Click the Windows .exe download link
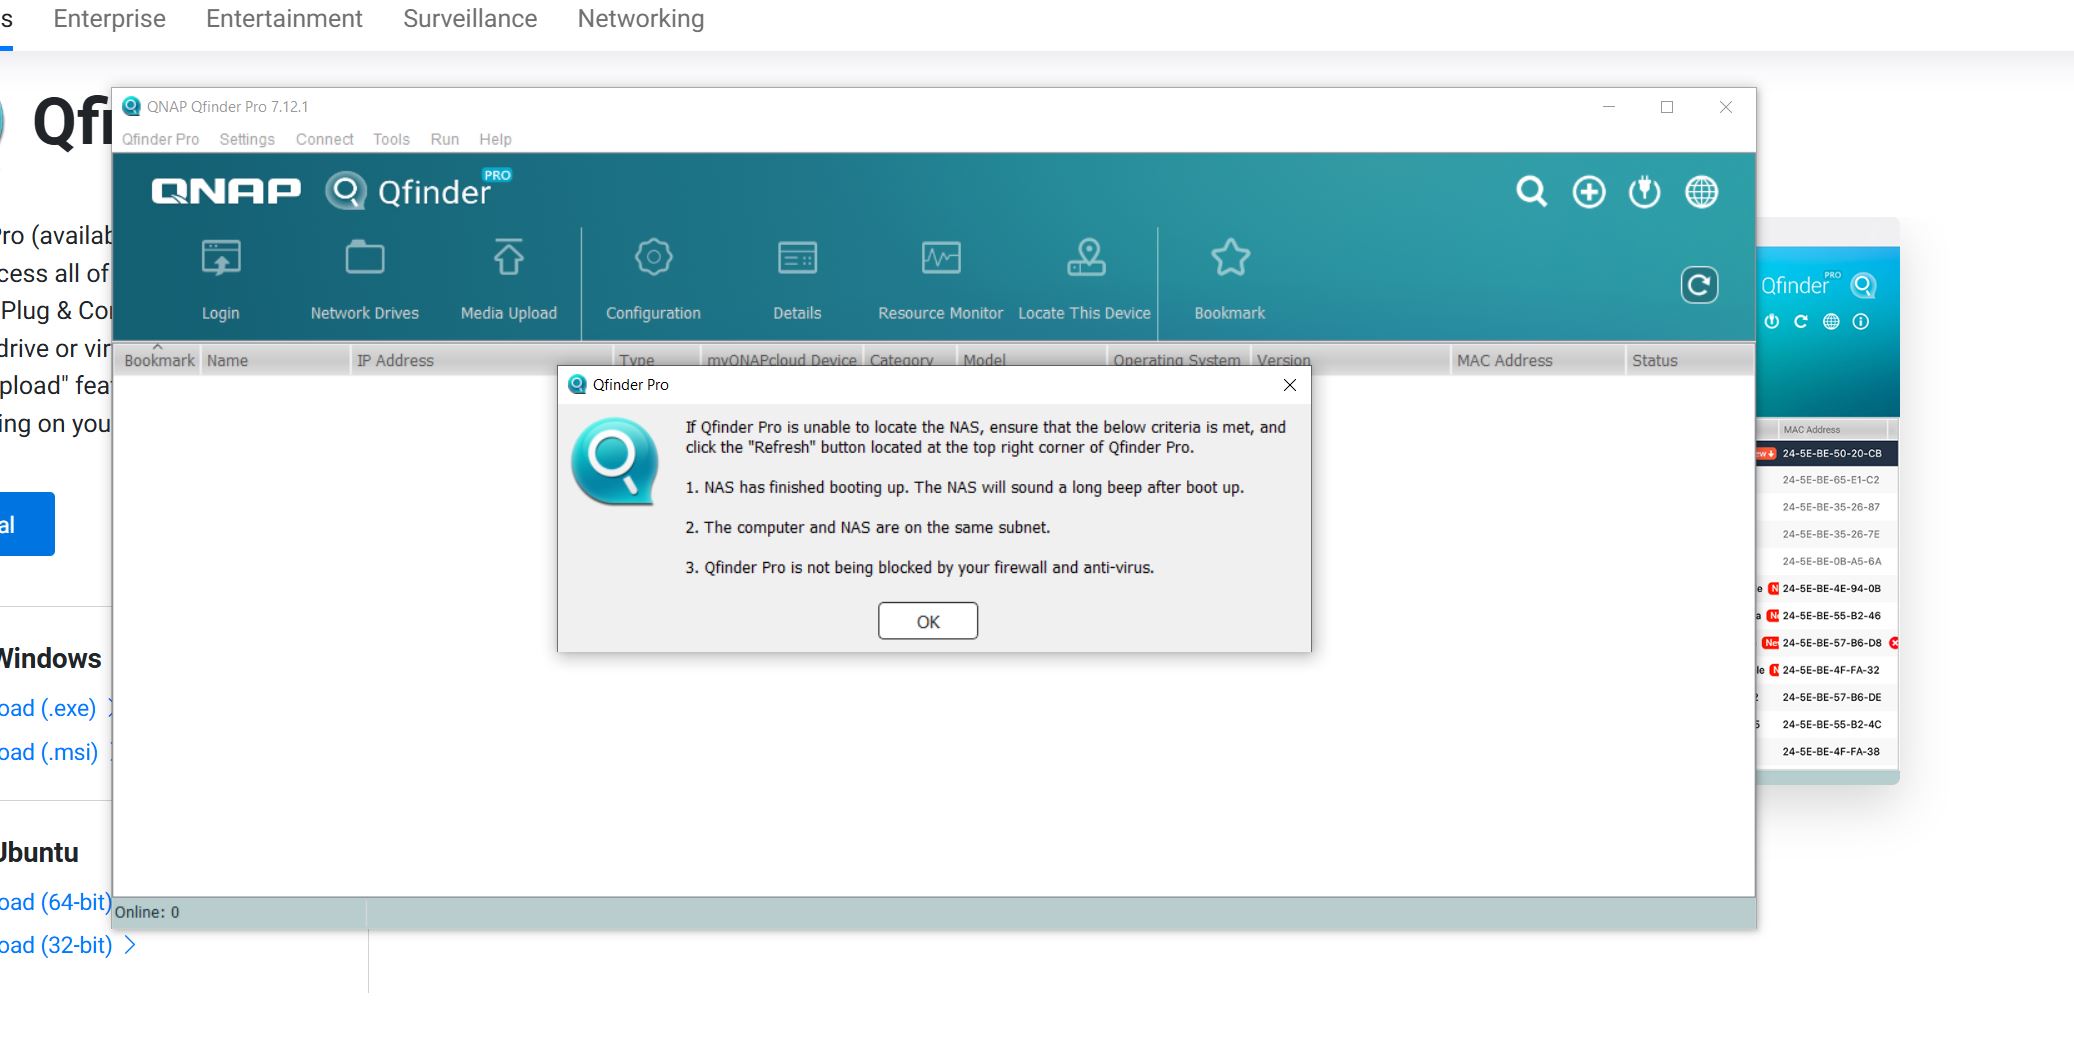This screenshot has height=1041, width=2074. tap(48, 708)
